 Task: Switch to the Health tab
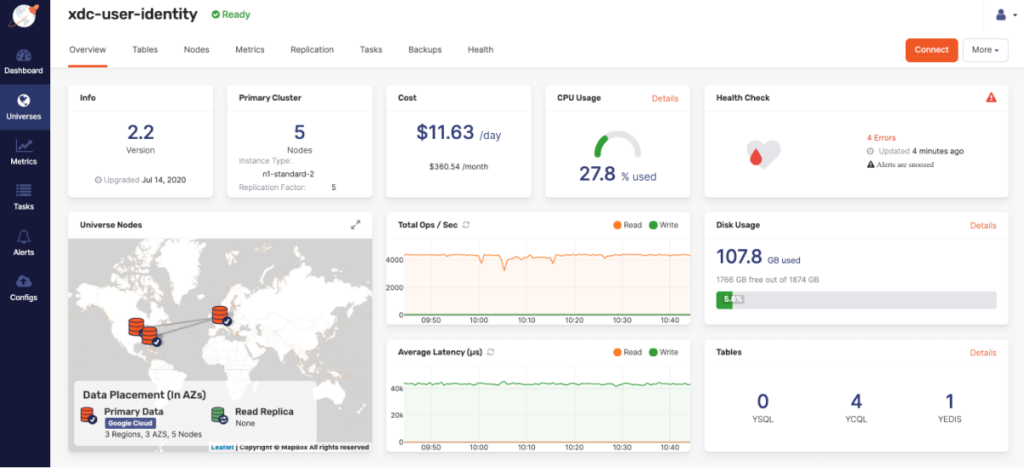[481, 50]
